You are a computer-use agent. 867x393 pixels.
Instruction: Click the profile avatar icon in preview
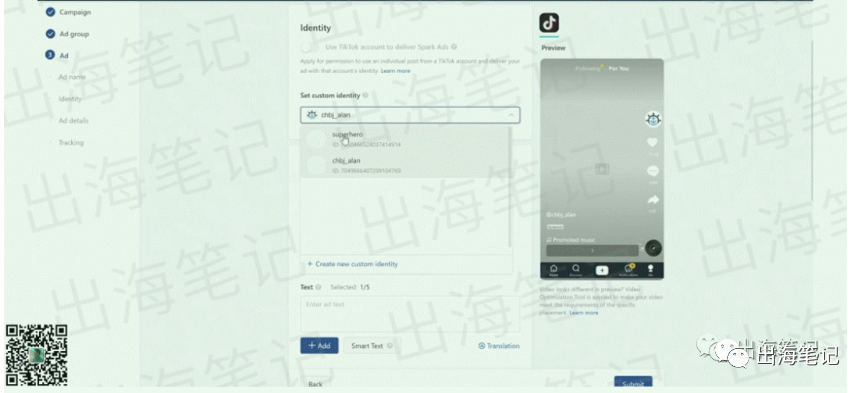pyautogui.click(x=653, y=119)
